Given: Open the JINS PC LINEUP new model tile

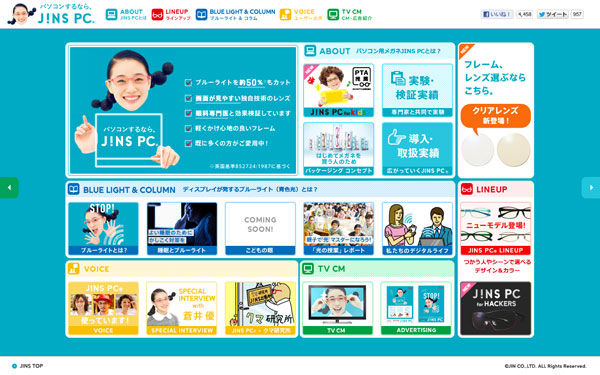Looking at the screenshot, I should 496,228.
